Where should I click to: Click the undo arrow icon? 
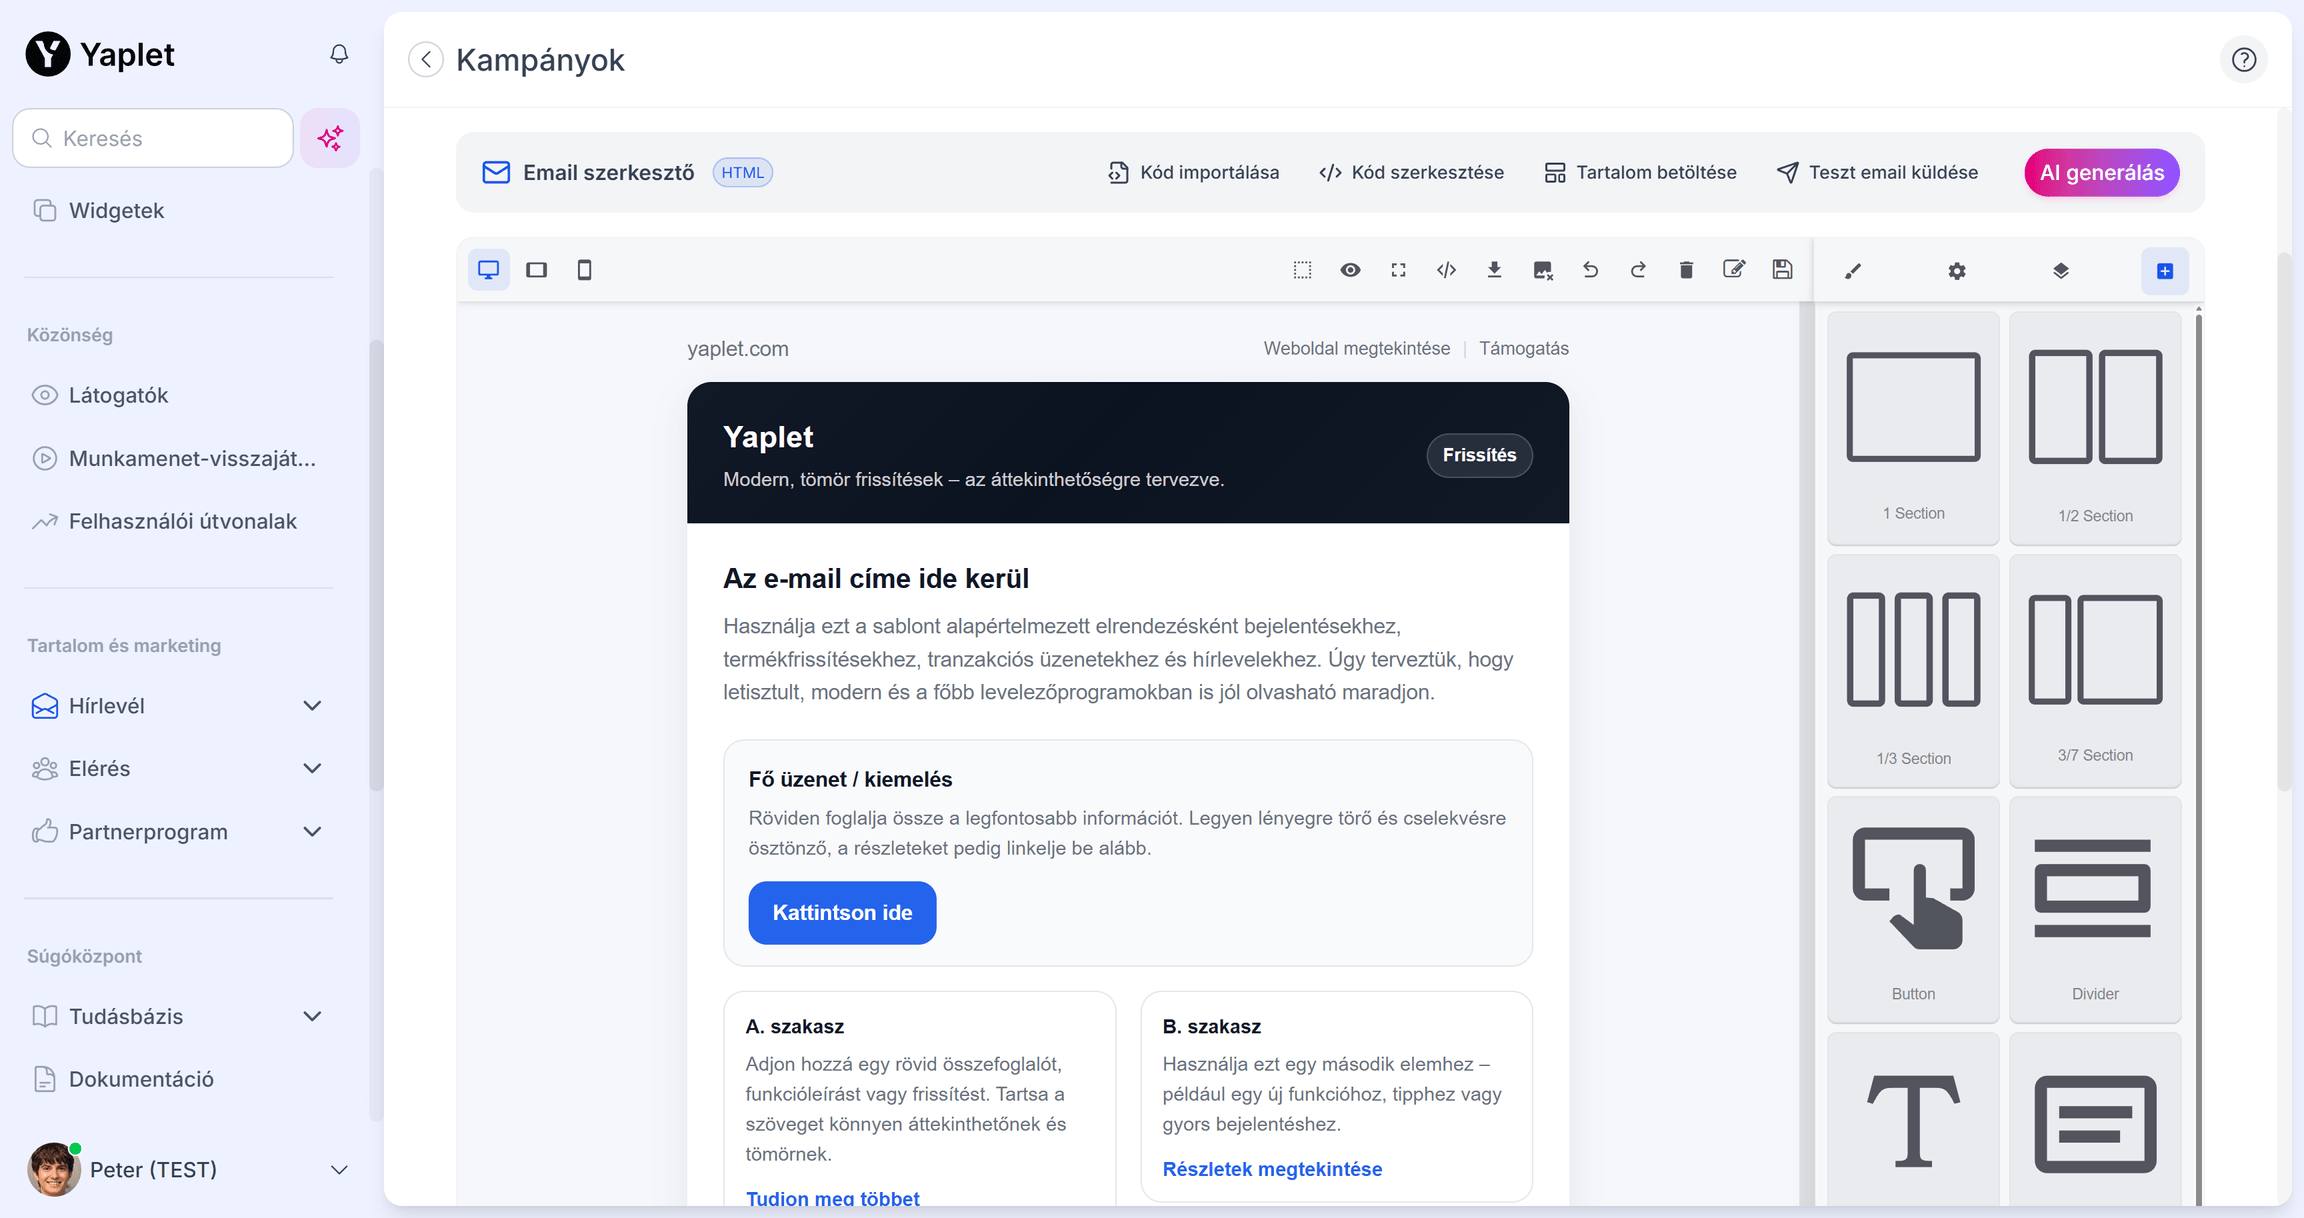[x=1590, y=270]
